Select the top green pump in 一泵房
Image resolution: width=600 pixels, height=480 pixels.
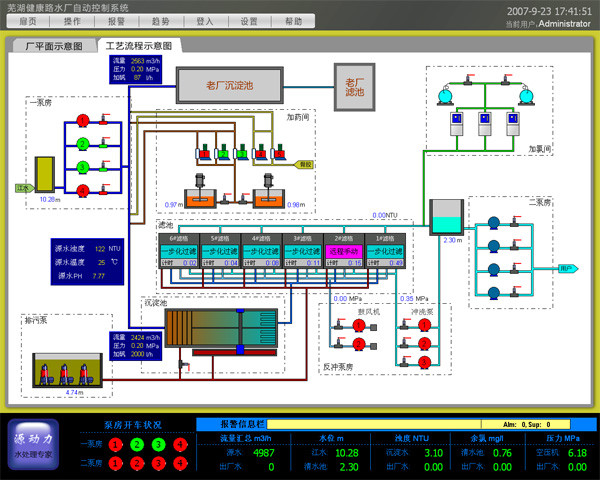tap(84, 125)
